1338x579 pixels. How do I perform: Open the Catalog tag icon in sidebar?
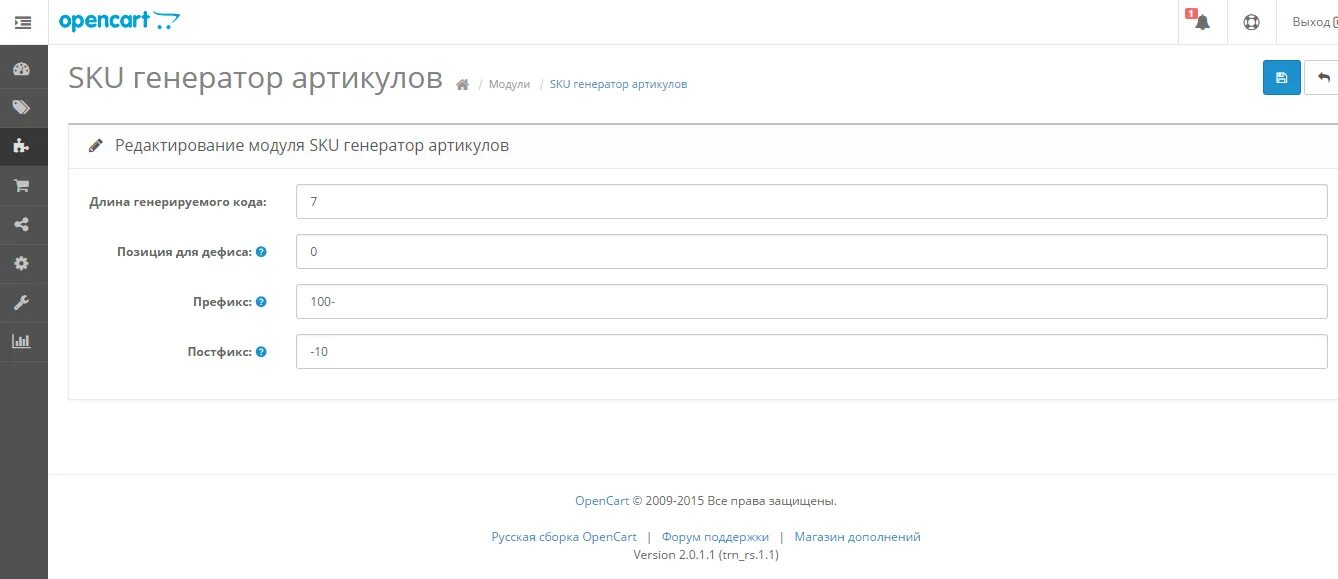tap(22, 107)
